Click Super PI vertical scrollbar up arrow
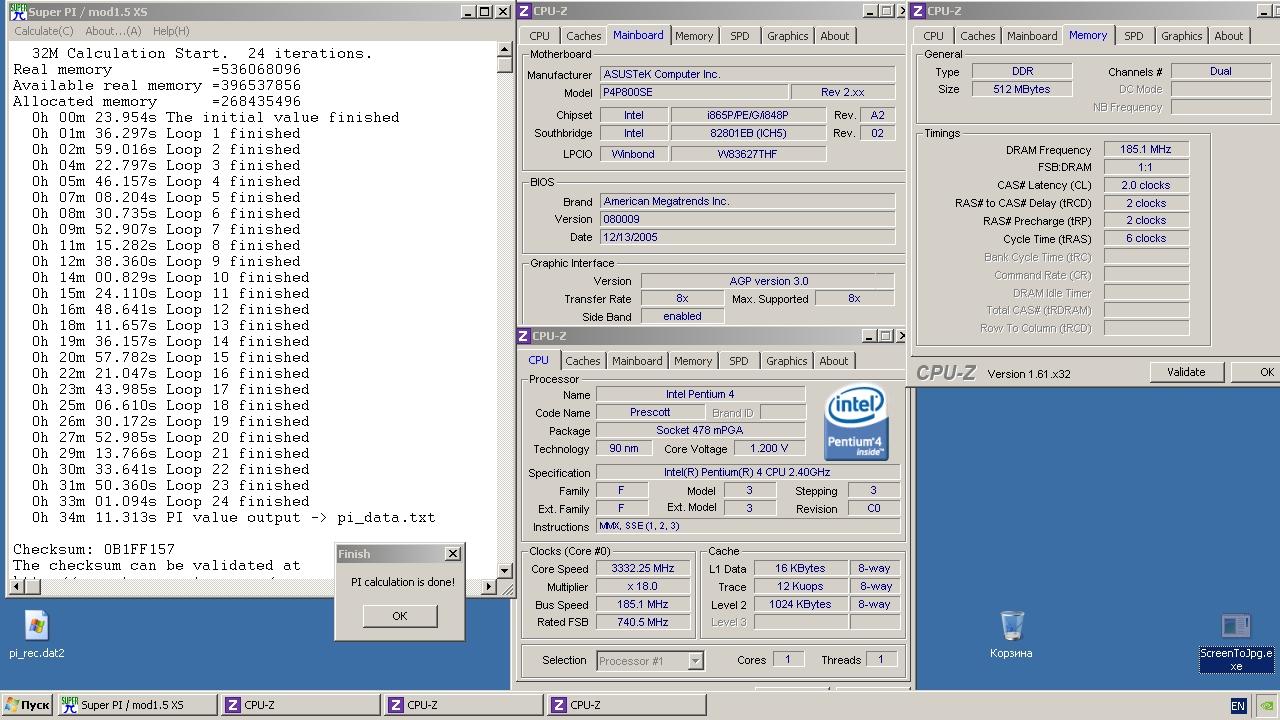 click(505, 50)
